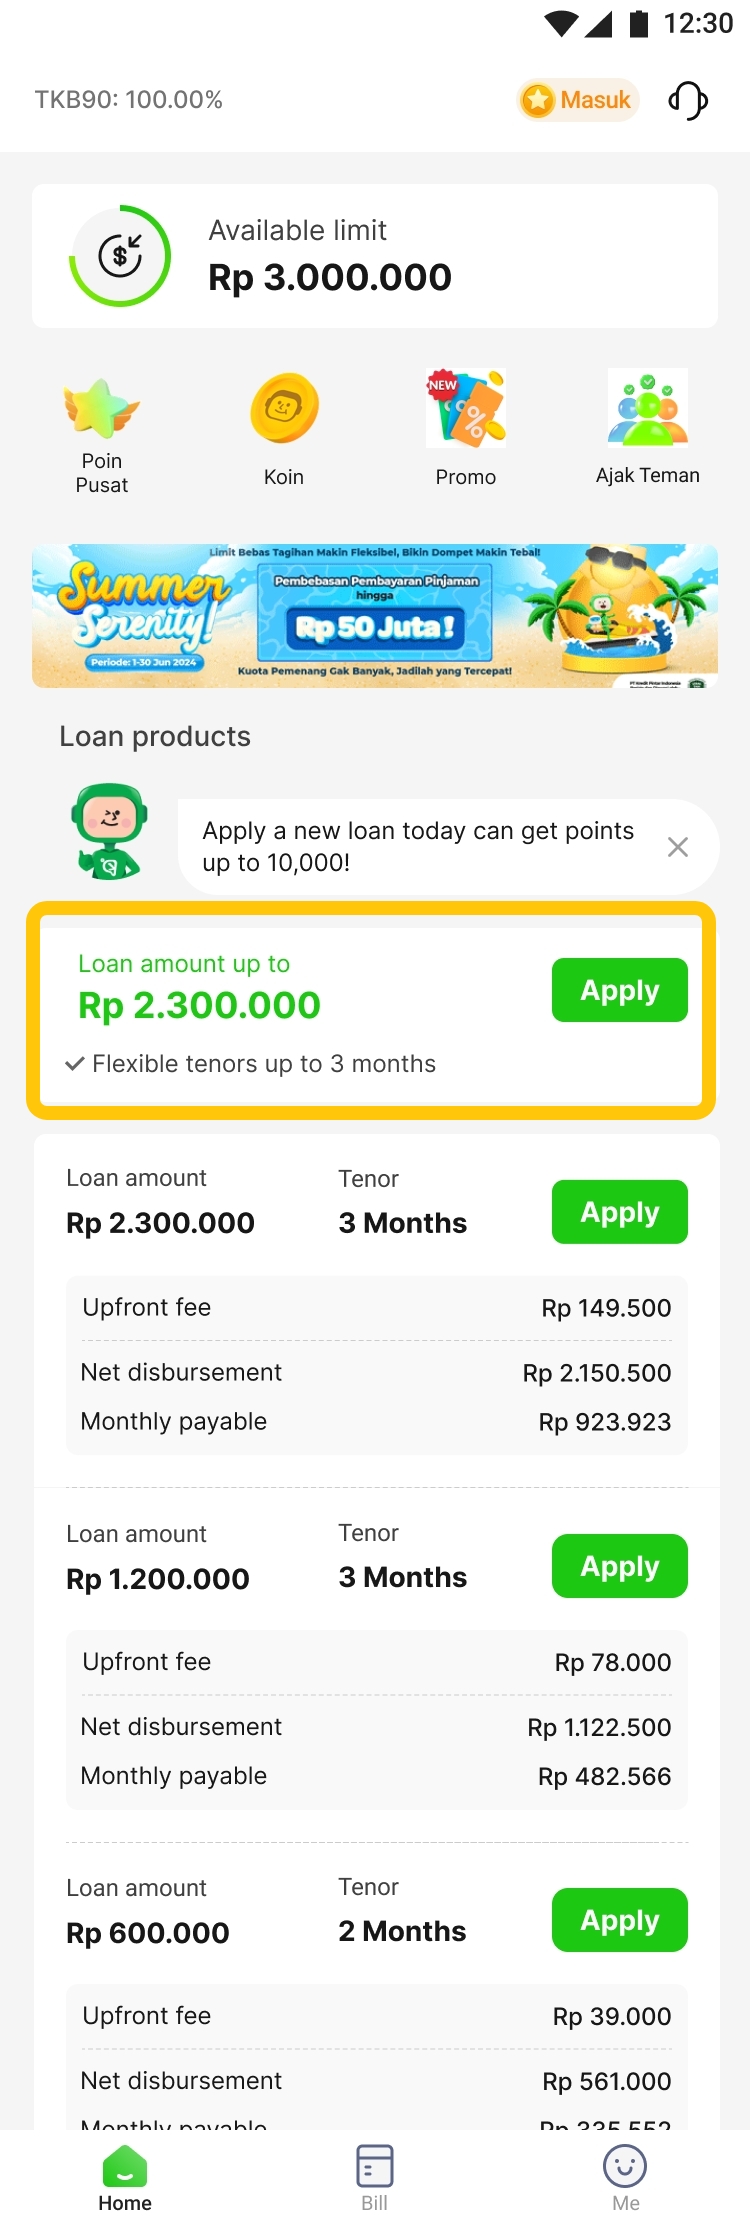Apply for loan up to Rp 2.300.000
Screen dimensions: 750x2226
coord(619,990)
